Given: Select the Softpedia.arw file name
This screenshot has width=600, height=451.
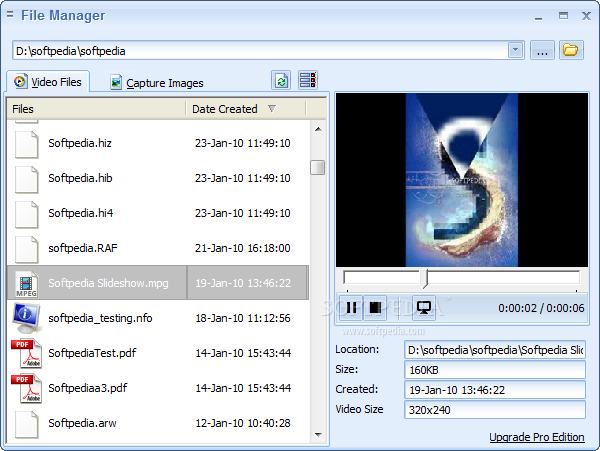Looking at the screenshot, I should [x=82, y=423].
